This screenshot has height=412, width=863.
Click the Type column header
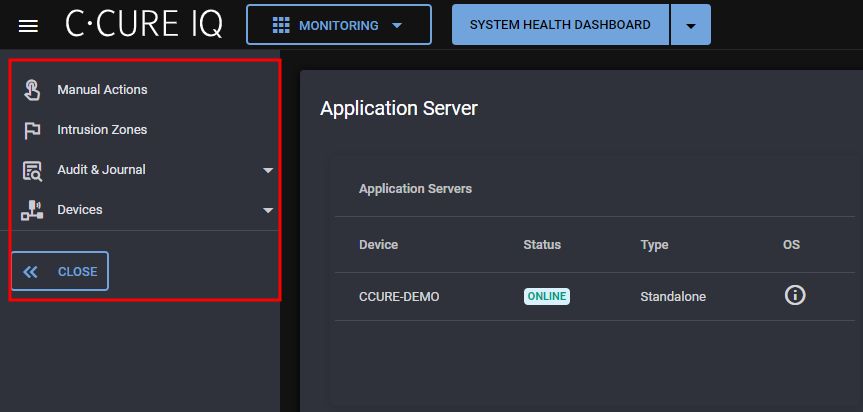(x=654, y=245)
